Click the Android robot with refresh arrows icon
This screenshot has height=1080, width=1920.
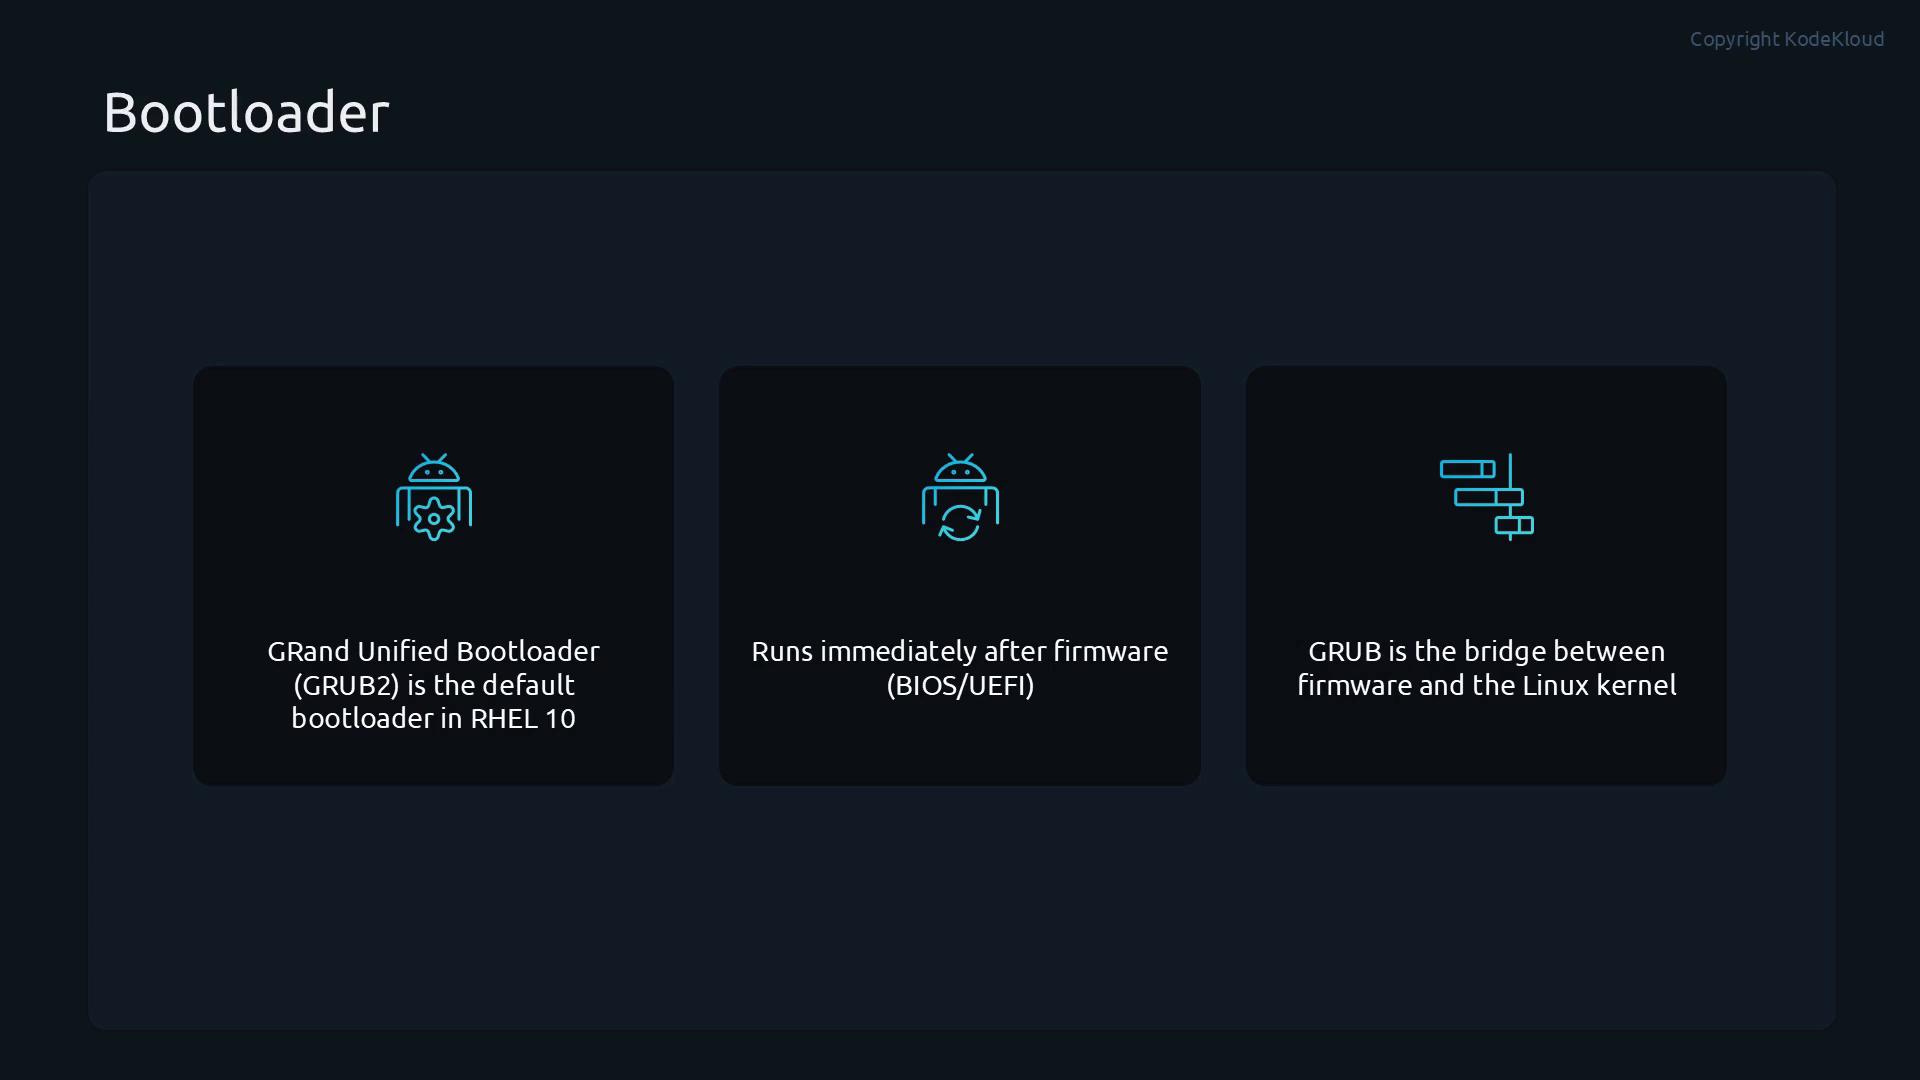(x=960, y=497)
